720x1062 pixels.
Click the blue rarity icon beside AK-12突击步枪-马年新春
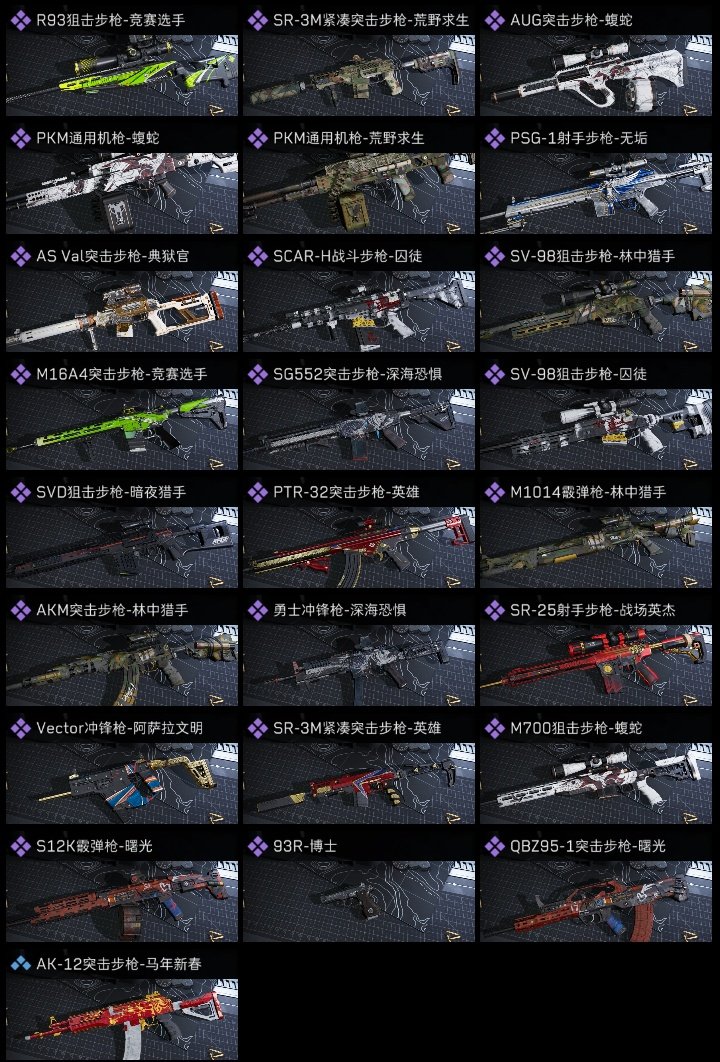(x=21, y=964)
